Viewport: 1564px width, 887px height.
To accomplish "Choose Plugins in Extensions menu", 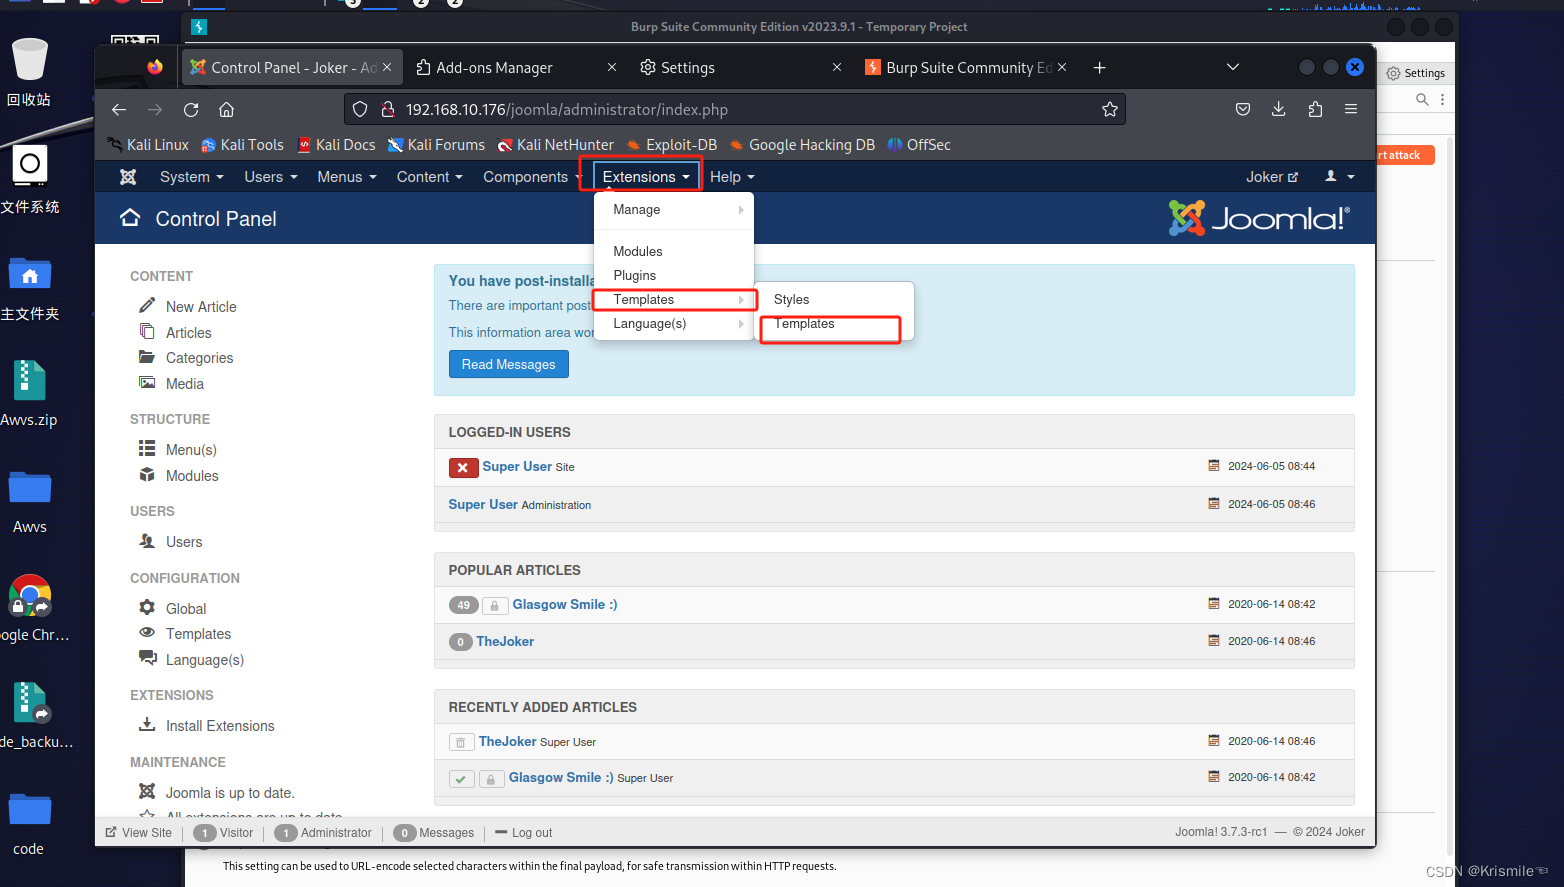I will point(674,276).
